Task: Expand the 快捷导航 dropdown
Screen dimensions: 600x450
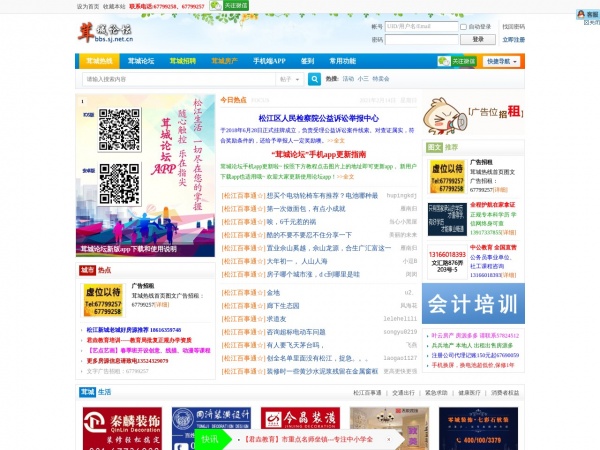Action: 499,61
